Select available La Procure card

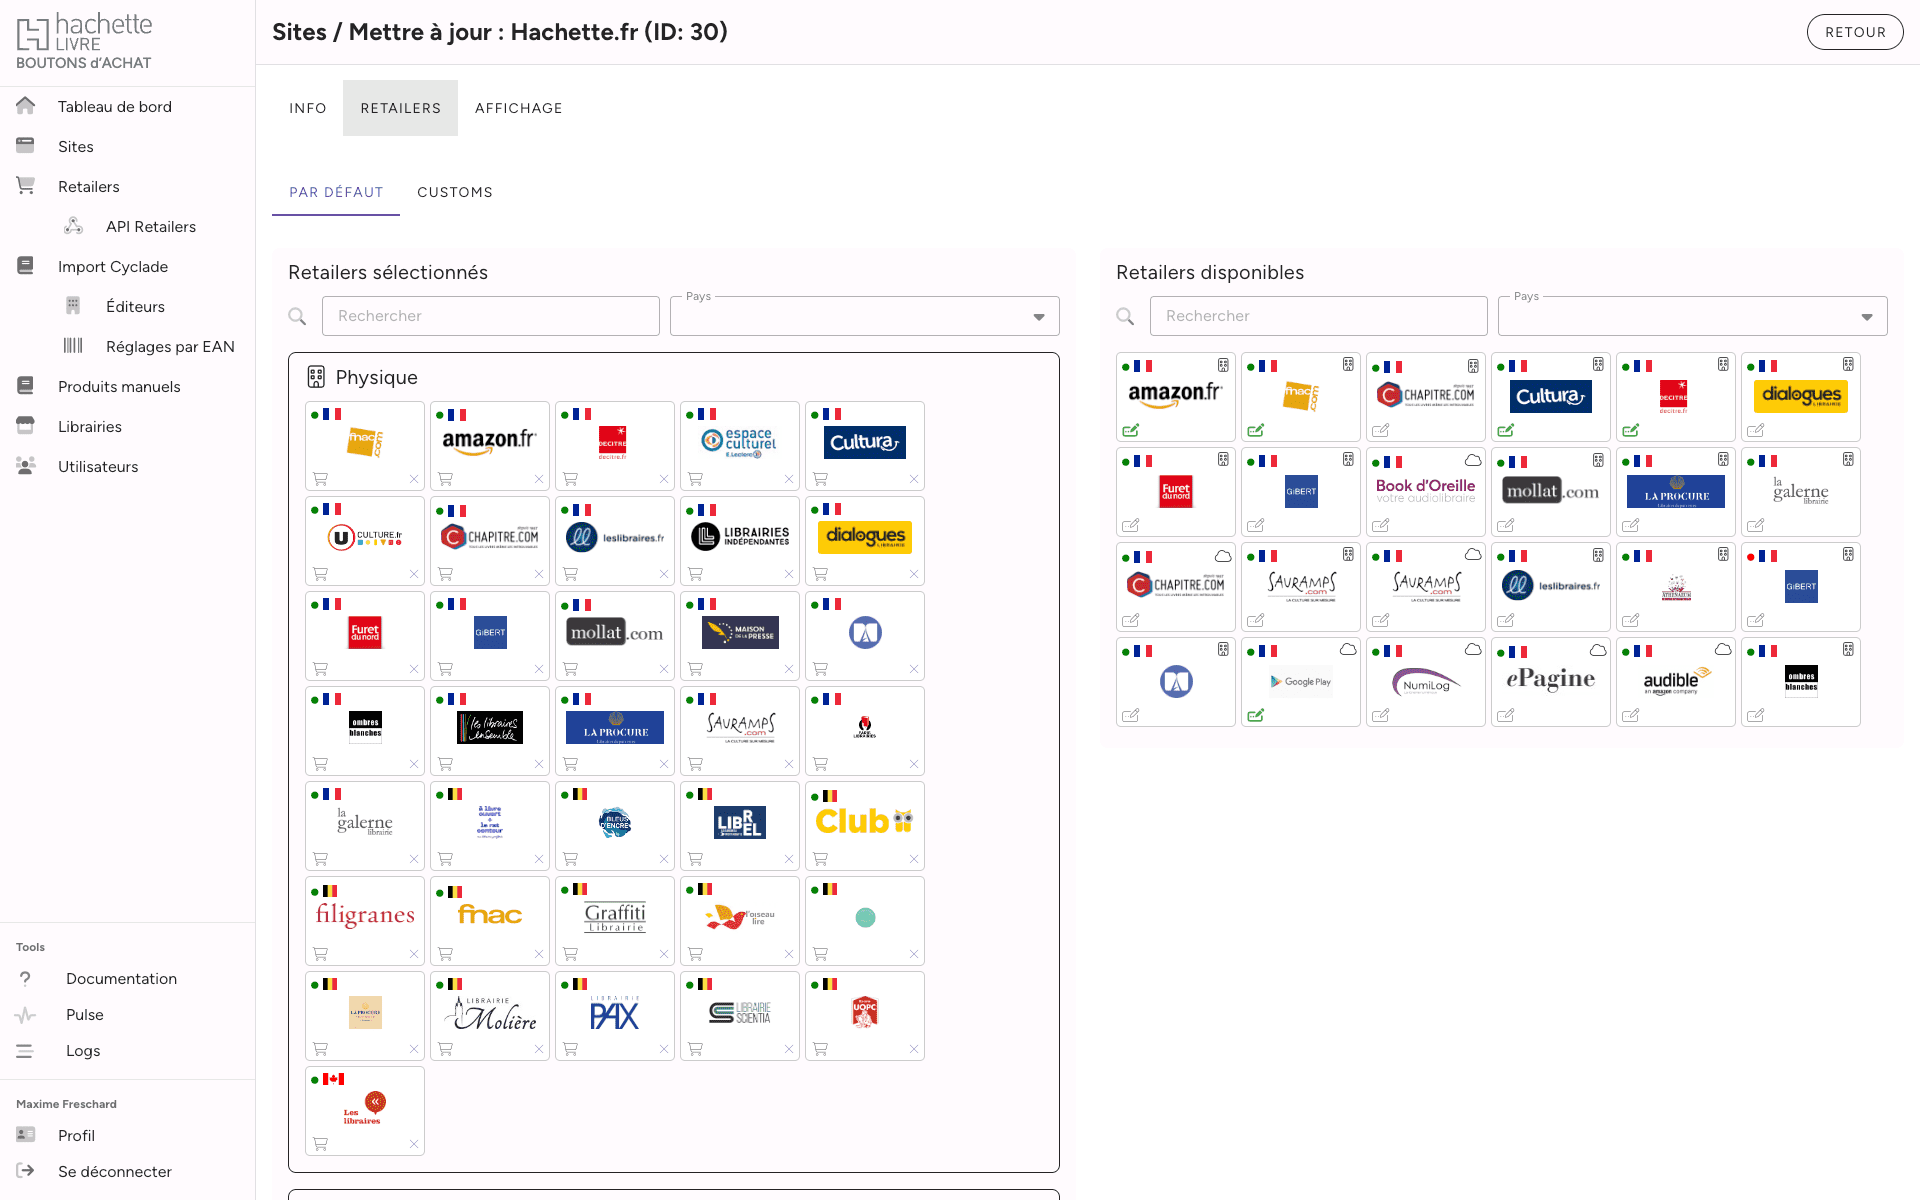[1676, 491]
